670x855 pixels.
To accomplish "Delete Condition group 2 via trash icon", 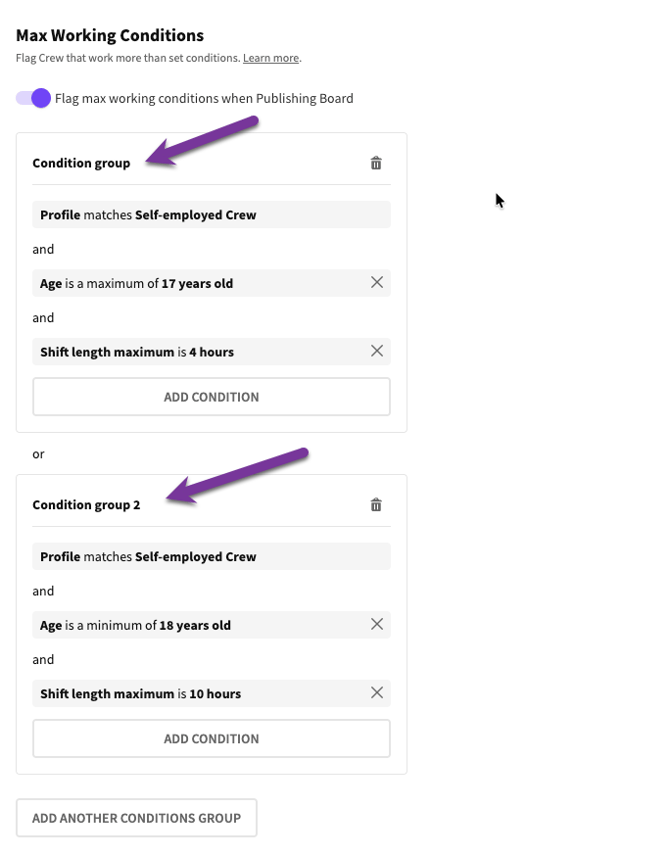I will (x=376, y=505).
